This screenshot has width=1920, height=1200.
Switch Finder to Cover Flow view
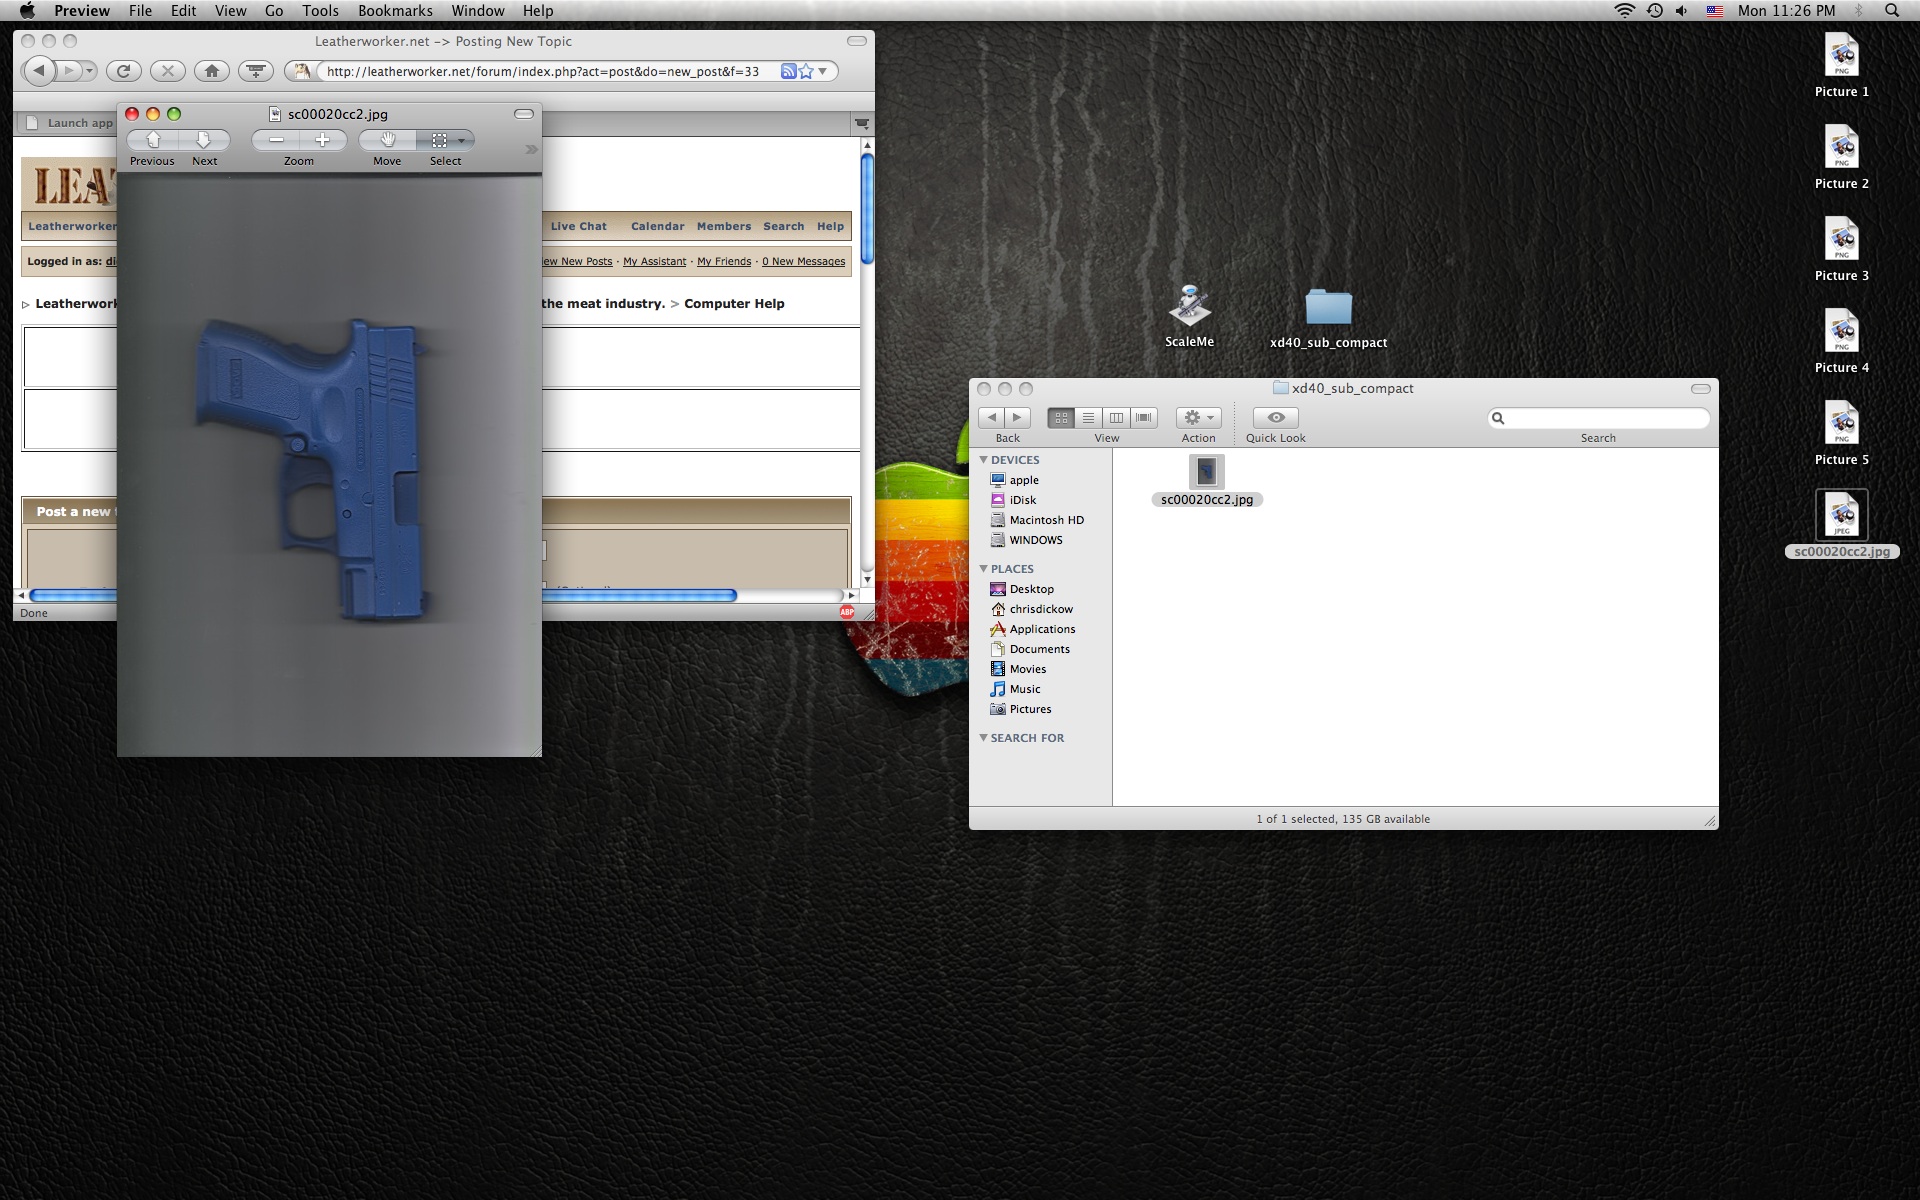tap(1144, 418)
